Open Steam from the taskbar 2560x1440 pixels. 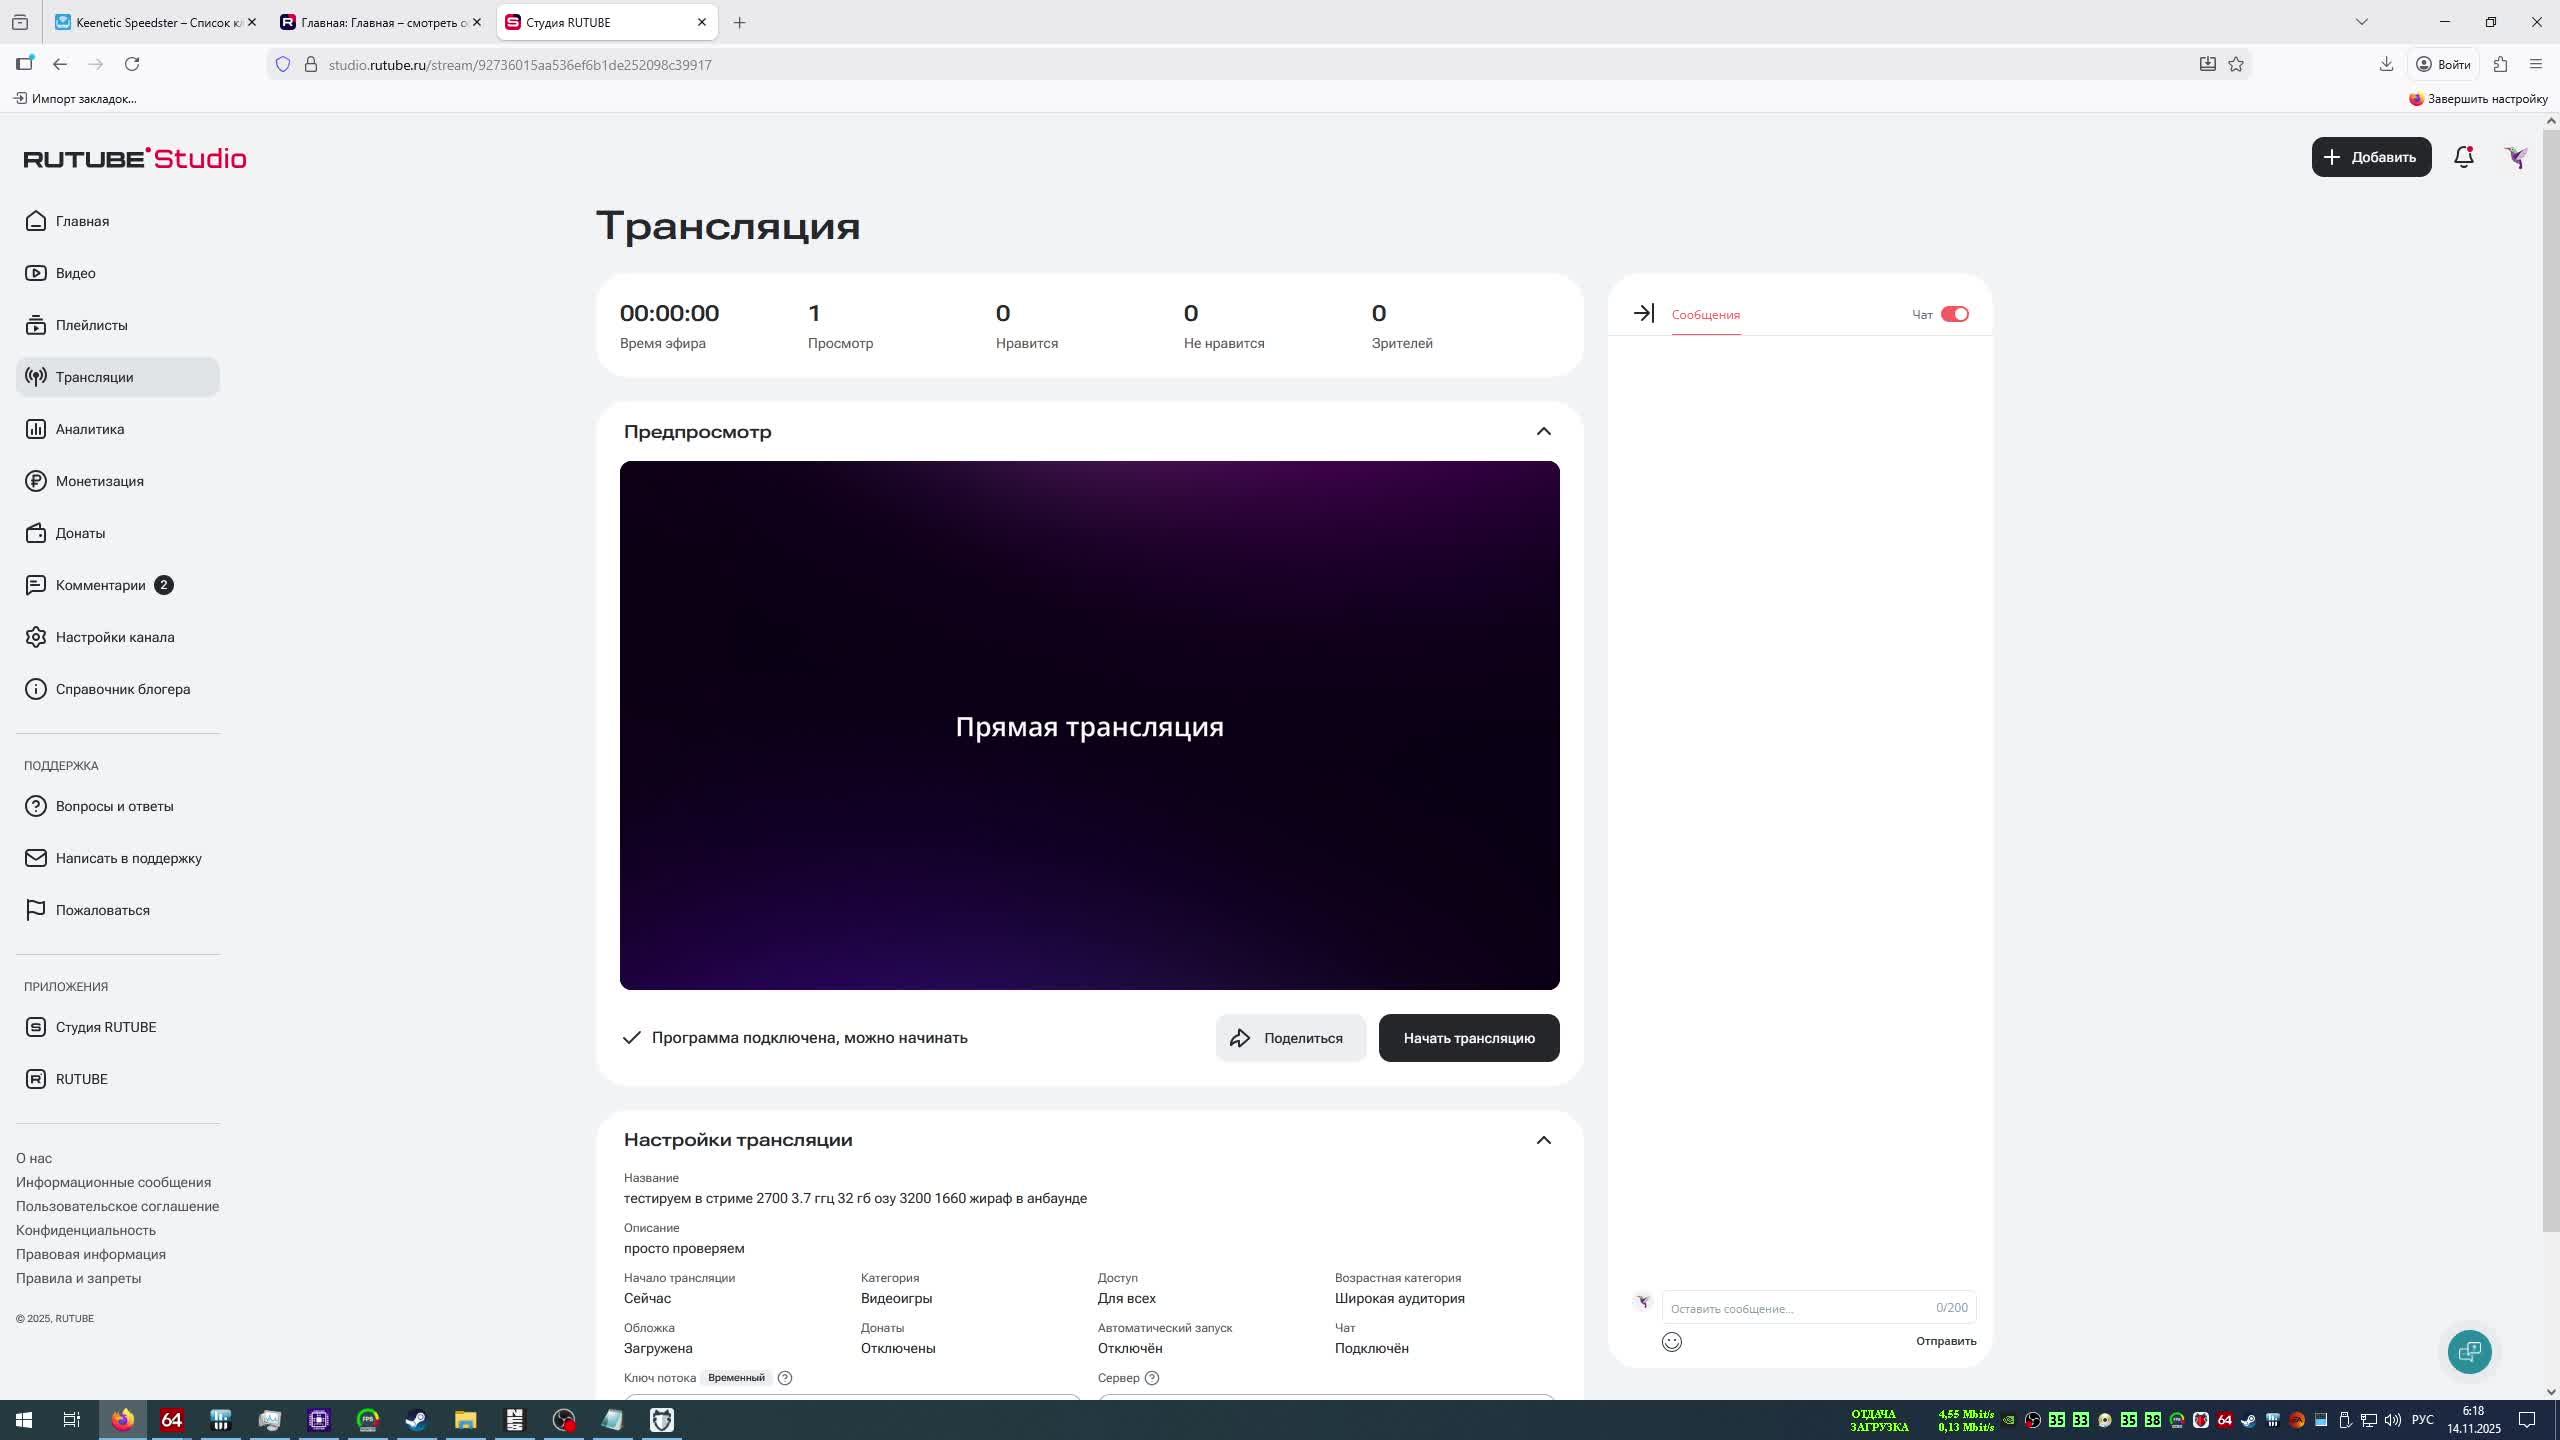pyautogui.click(x=415, y=1419)
